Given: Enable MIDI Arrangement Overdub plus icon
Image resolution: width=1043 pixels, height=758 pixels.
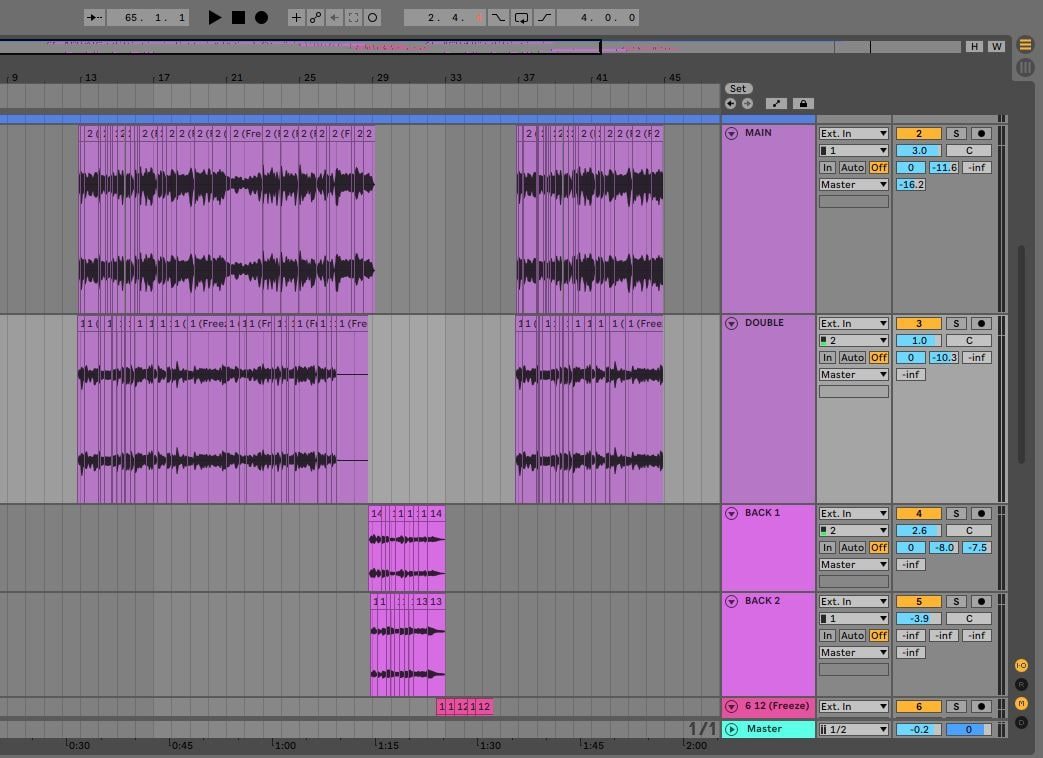Looking at the screenshot, I should (296, 17).
